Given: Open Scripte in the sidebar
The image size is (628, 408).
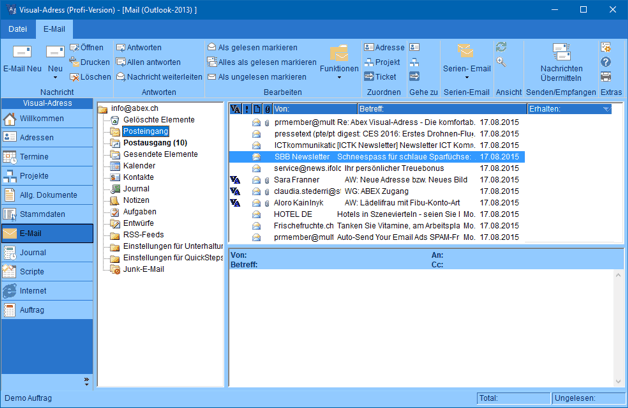Looking at the screenshot, I should (x=47, y=271).
